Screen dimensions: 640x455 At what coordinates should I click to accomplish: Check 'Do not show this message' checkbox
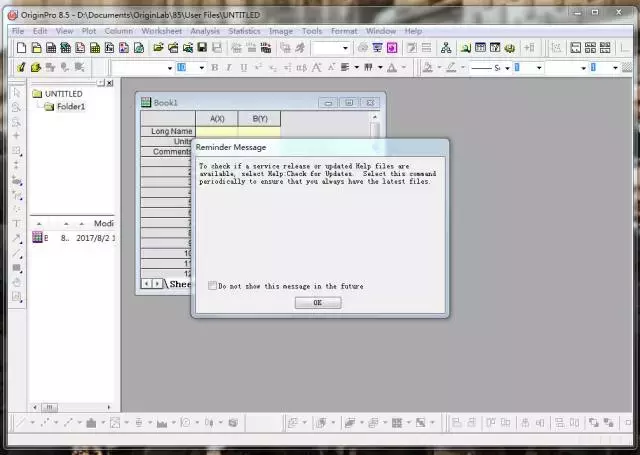pos(212,286)
